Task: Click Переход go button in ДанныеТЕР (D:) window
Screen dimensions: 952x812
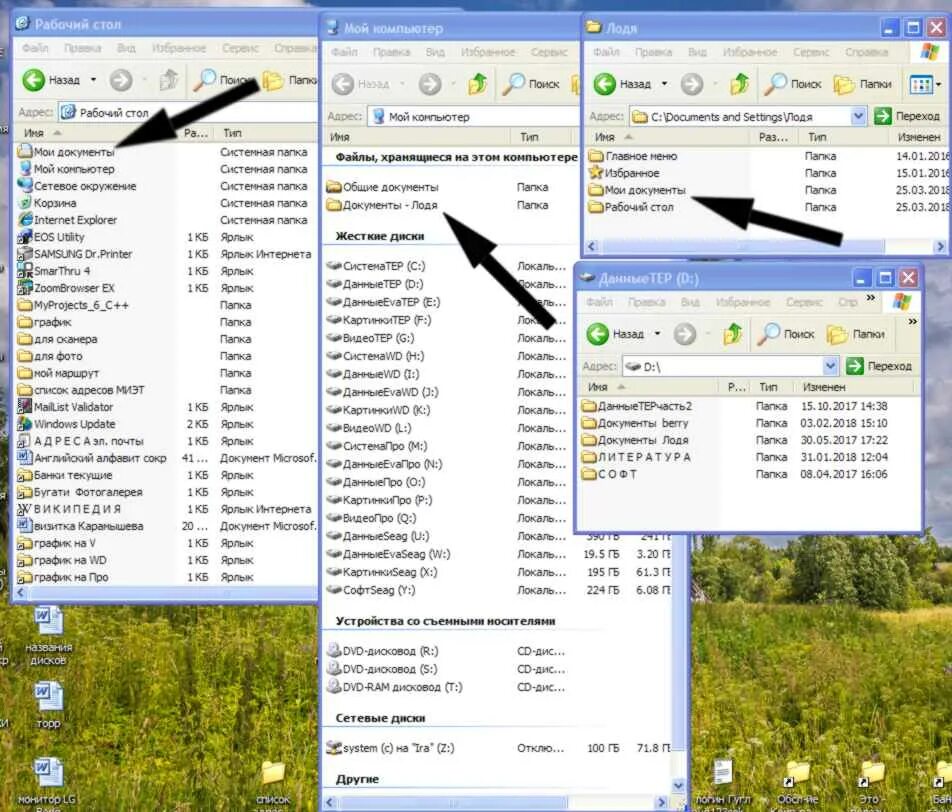Action: click(879, 366)
